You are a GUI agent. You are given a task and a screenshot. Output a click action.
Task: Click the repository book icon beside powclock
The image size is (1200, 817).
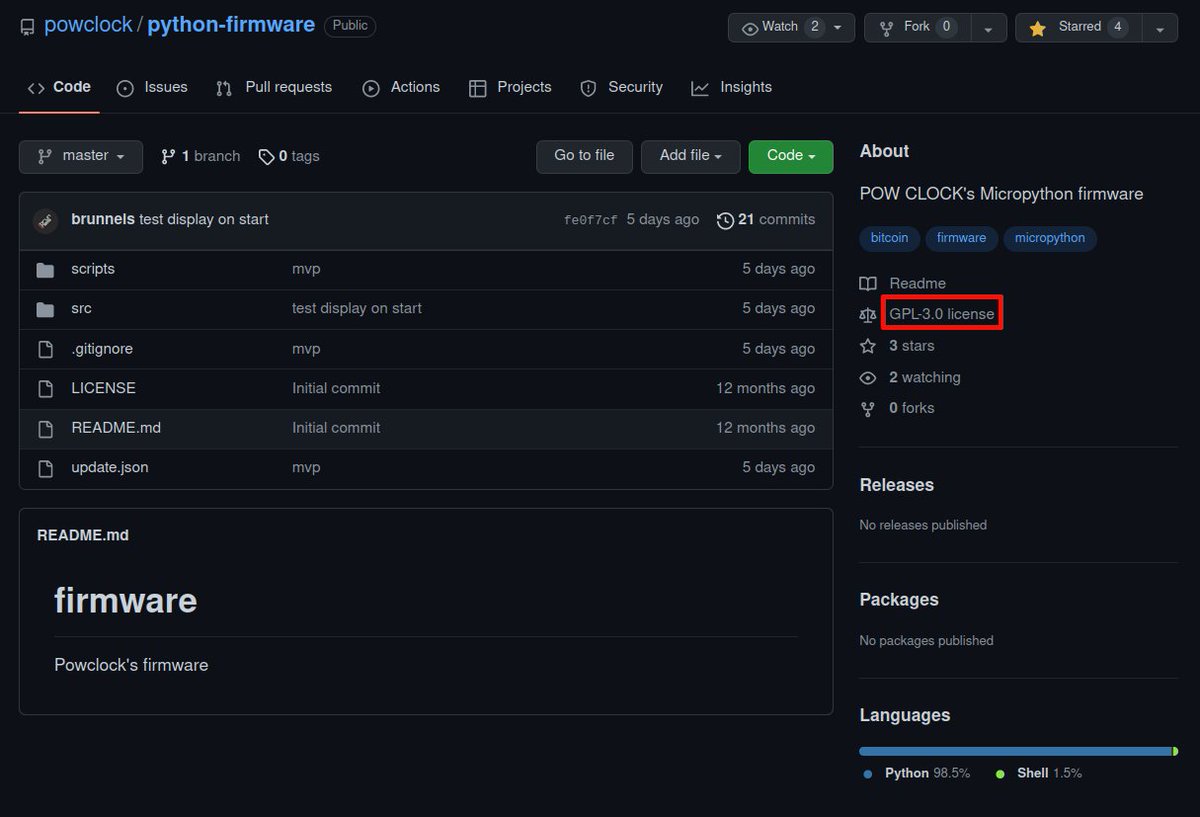click(x=28, y=27)
